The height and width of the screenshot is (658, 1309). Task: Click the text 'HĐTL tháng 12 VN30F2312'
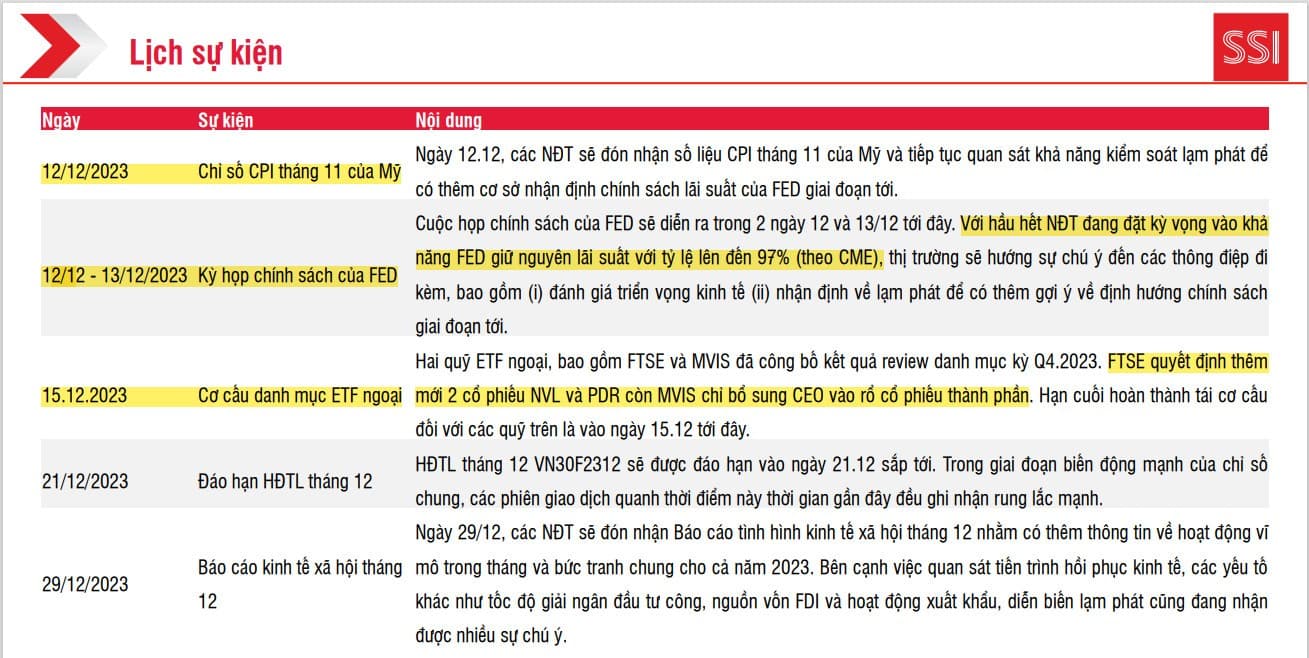pos(515,464)
